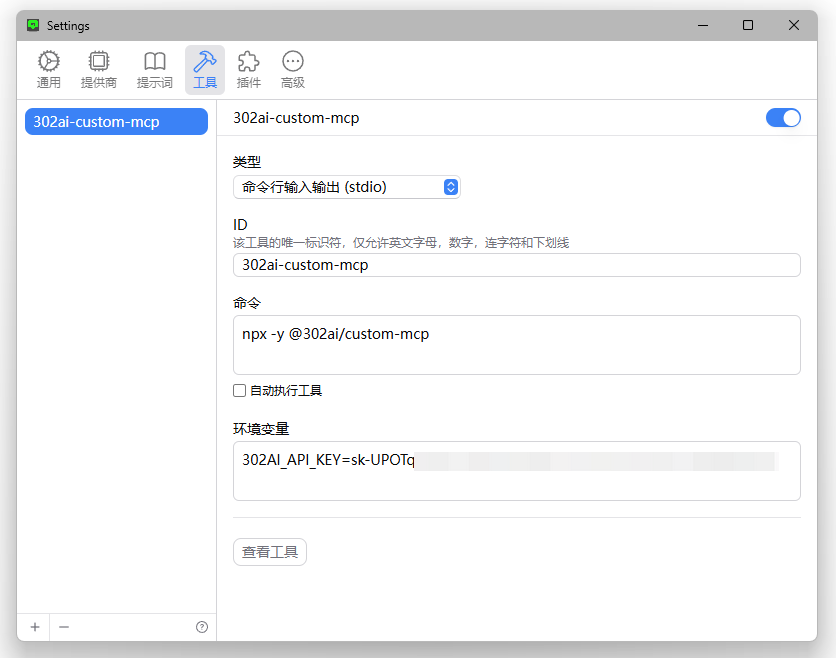Switch to the 提示词 prompts tab
This screenshot has width=836, height=658.
pos(155,70)
